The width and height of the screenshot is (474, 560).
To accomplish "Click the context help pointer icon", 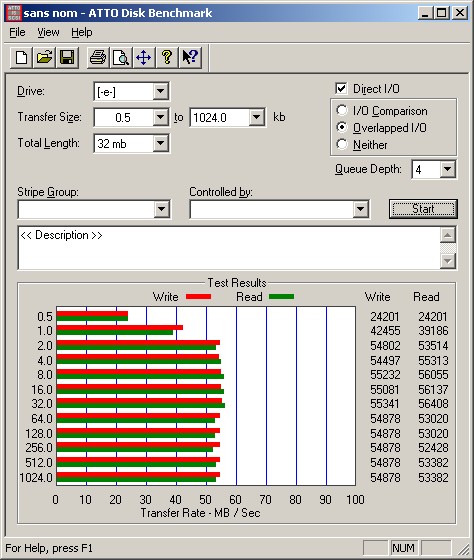I will pyautogui.click(x=190, y=57).
